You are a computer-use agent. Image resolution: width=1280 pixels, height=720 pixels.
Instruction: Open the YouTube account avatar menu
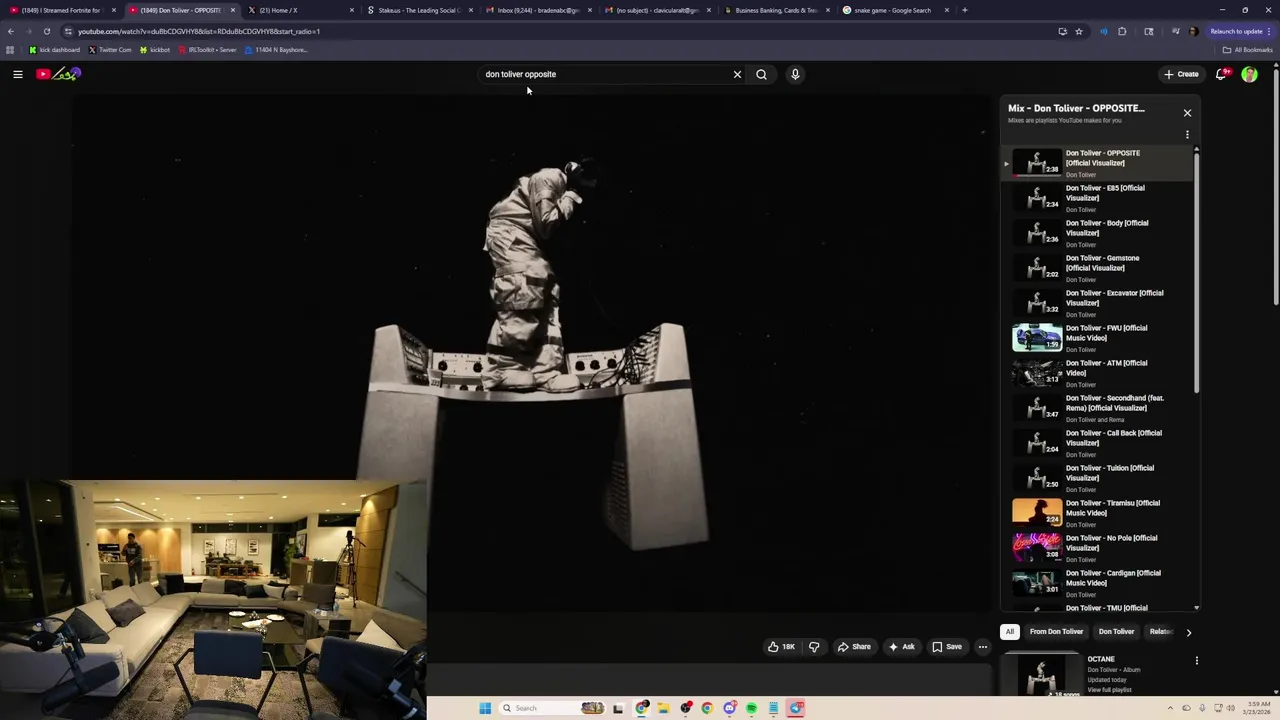[x=1249, y=74]
